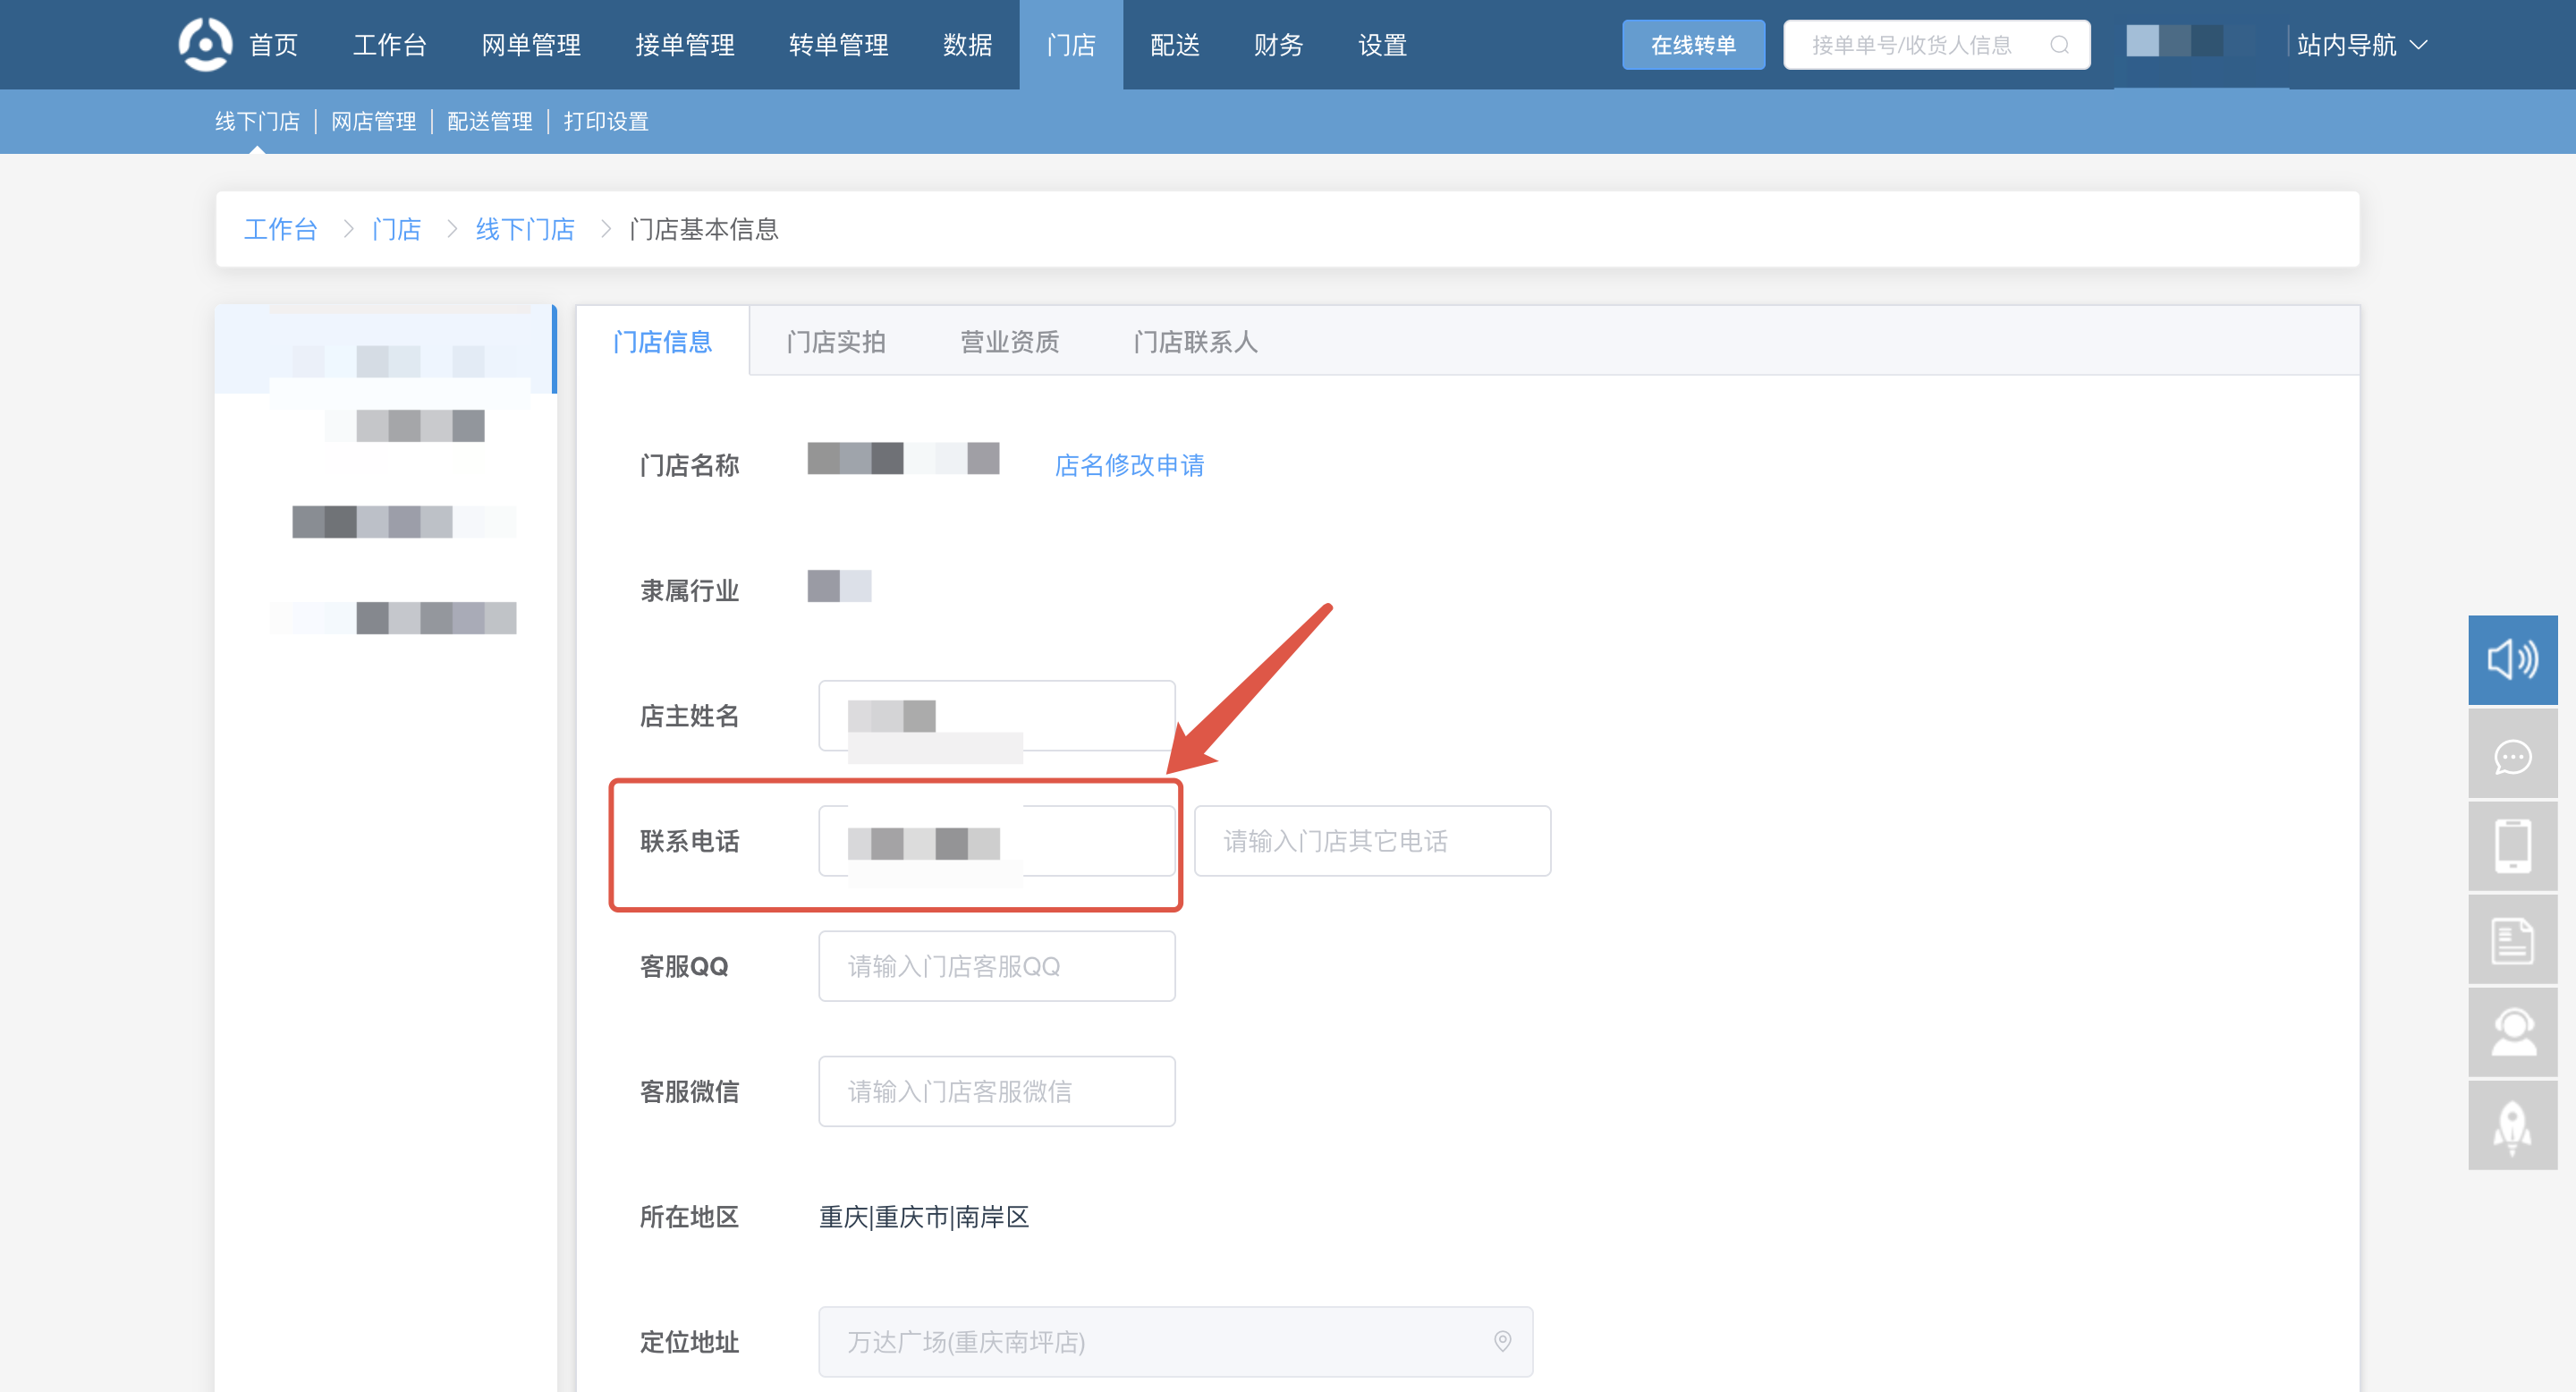Switch to the 门店实拍 tab
This screenshot has width=2576, height=1392.
coord(836,342)
